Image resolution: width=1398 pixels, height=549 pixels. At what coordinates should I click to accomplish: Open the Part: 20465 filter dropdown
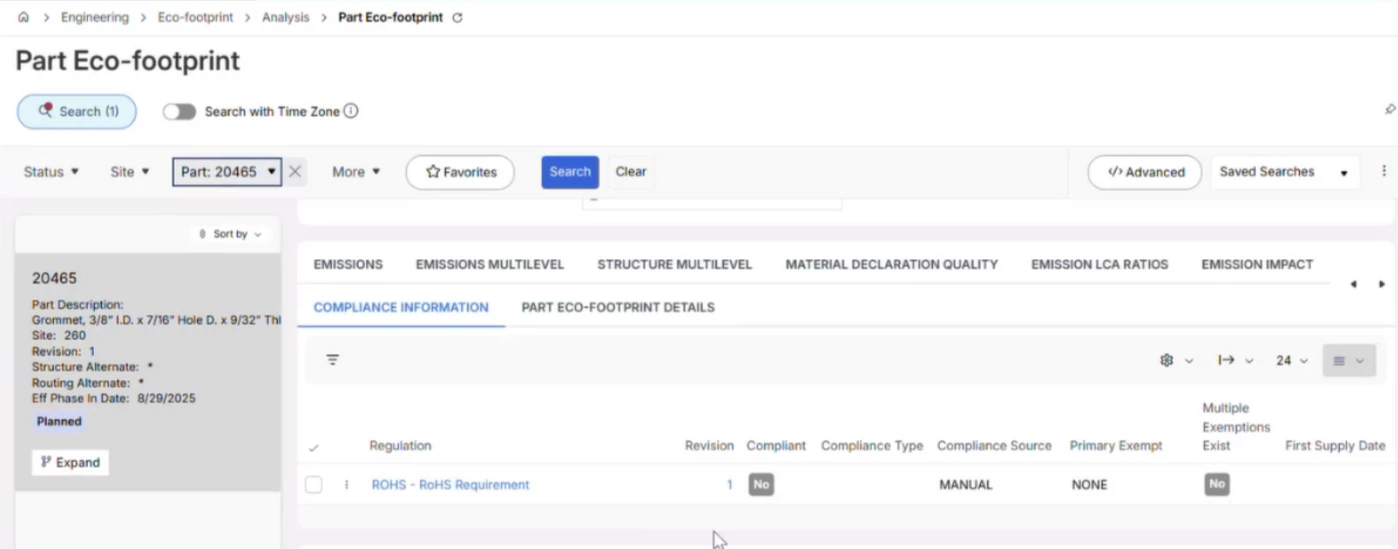click(227, 172)
